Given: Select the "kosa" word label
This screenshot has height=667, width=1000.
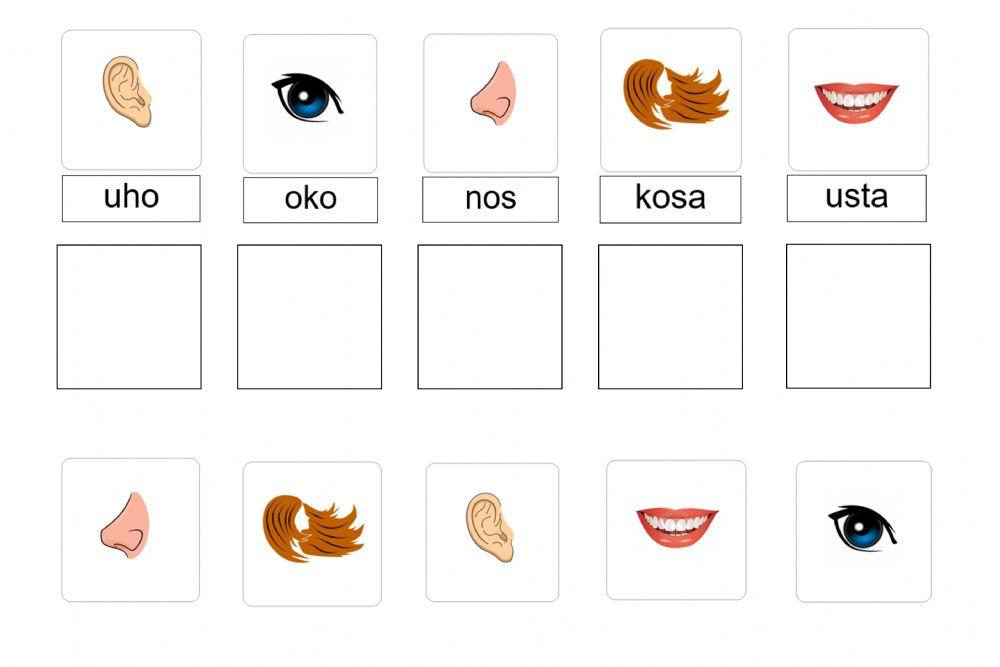Looking at the screenshot, I should coord(670,199).
